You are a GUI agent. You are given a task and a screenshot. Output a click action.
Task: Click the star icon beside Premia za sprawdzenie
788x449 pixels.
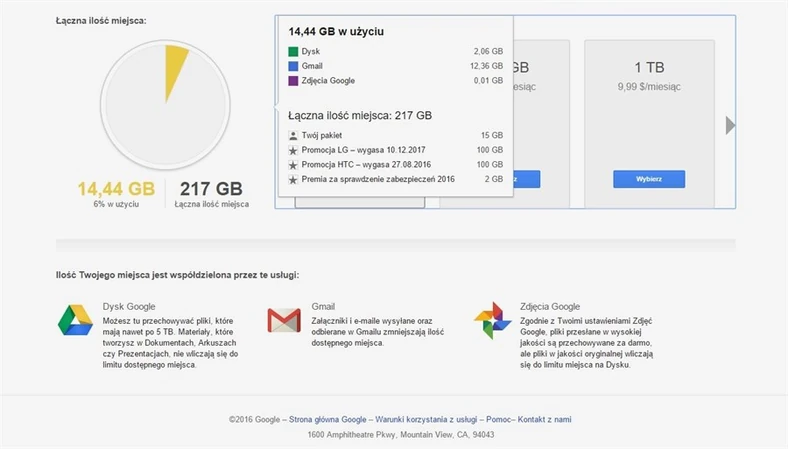293,179
